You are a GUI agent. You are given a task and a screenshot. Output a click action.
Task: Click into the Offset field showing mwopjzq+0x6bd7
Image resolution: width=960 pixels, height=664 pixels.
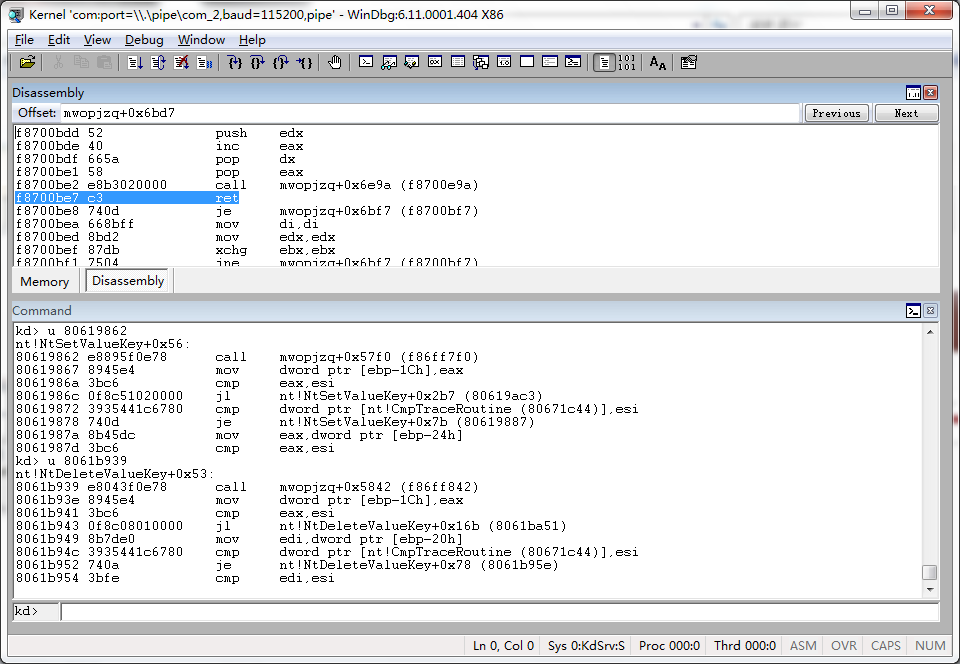[x=430, y=113]
